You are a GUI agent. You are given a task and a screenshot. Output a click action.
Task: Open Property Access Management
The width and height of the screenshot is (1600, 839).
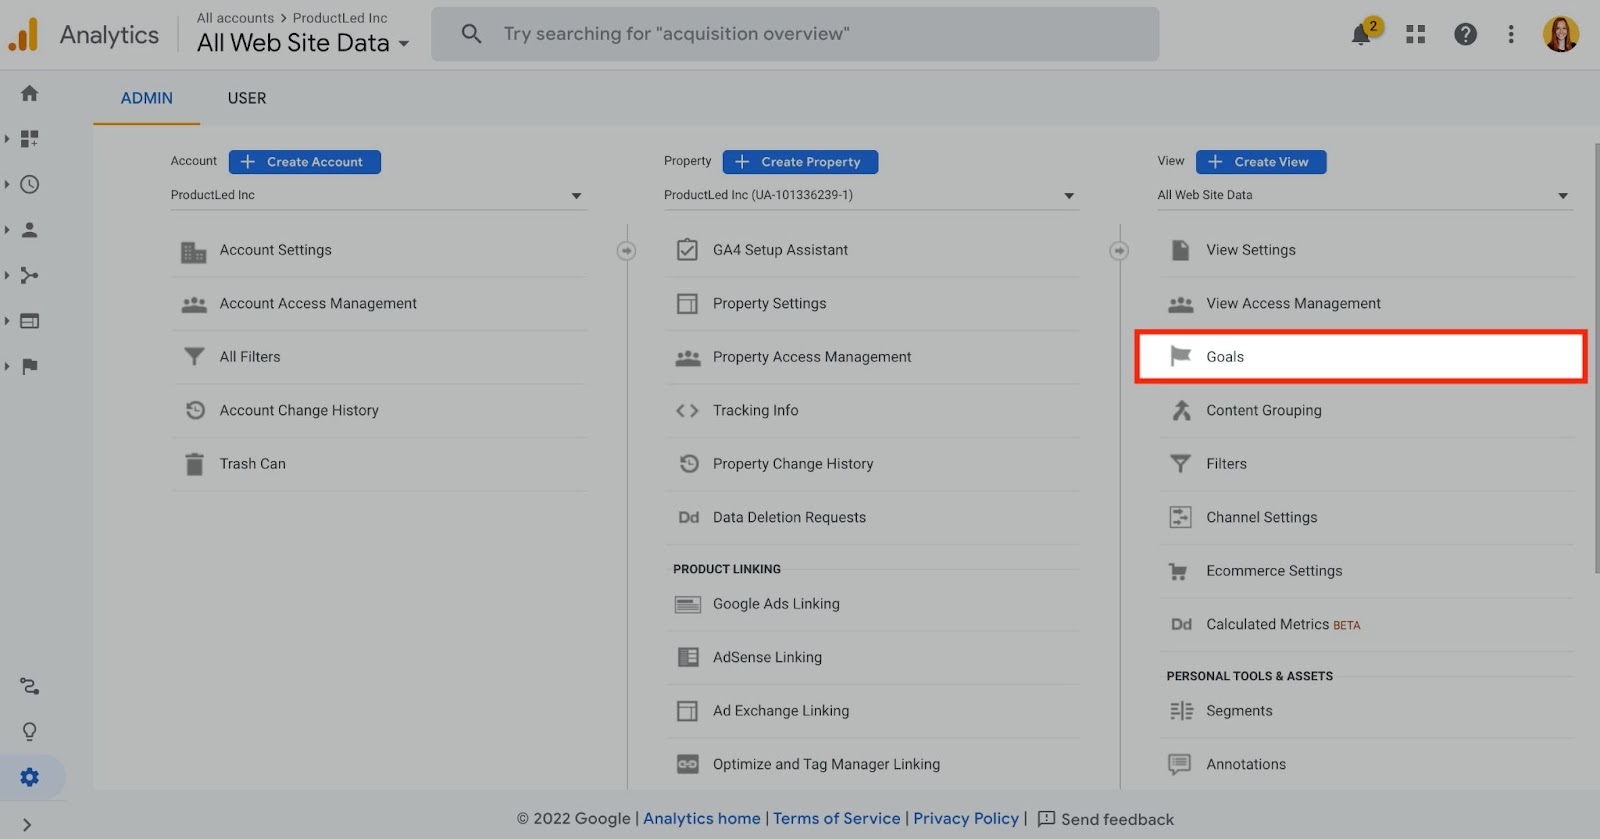873,357
